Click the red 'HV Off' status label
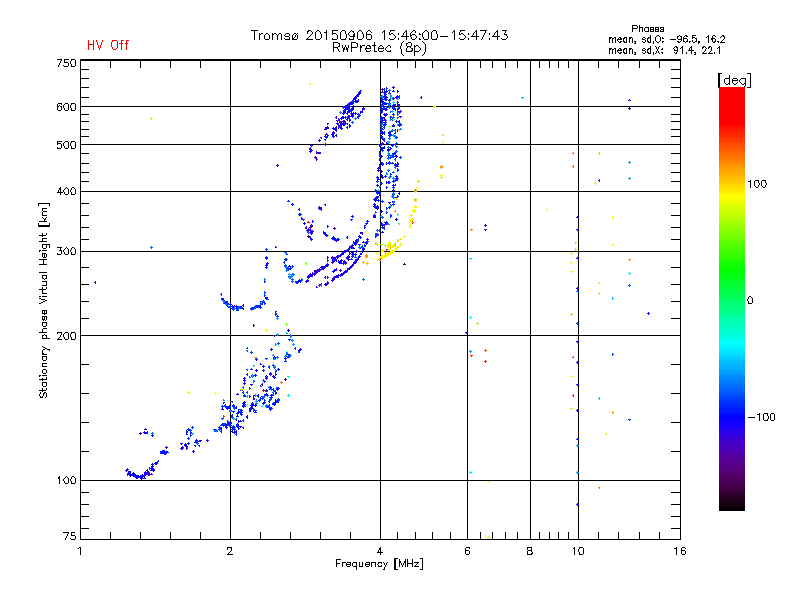Viewport: 800px width, 600px height. click(x=108, y=45)
